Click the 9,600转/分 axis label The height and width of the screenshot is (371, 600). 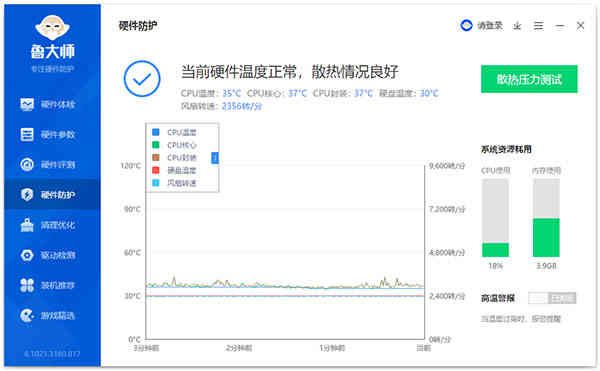[447, 166]
